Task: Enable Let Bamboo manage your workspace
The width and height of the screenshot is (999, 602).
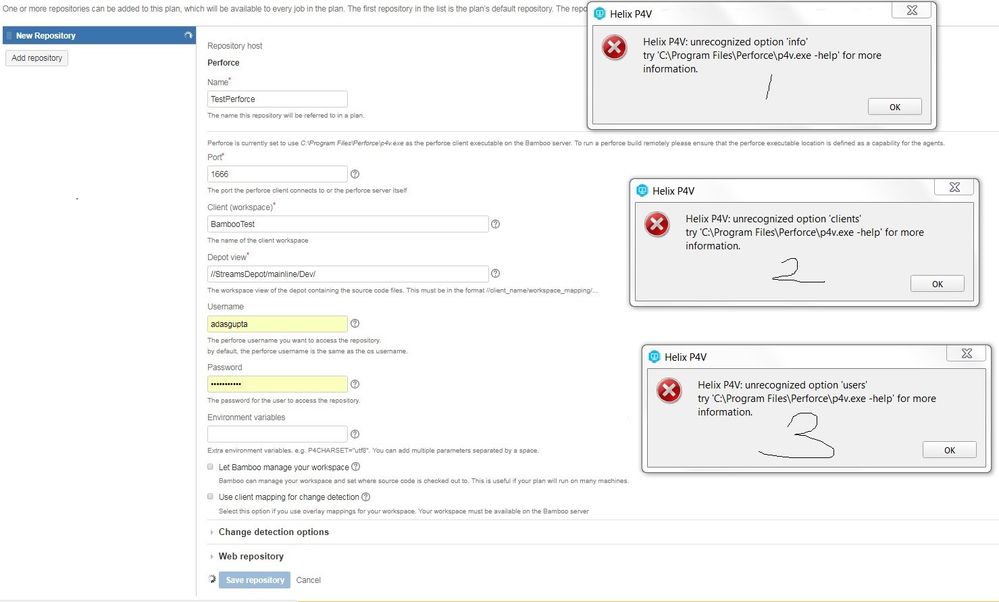Action: coord(210,466)
